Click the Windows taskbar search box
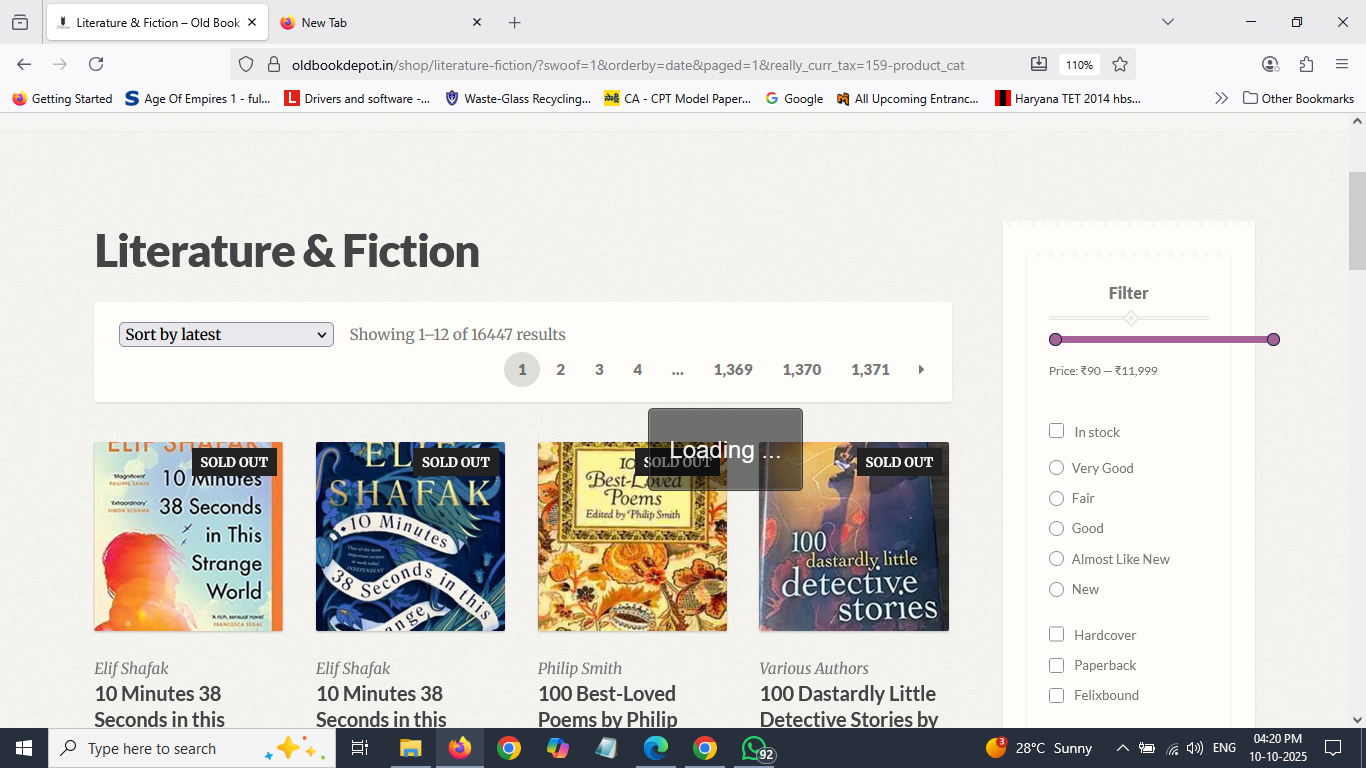Image resolution: width=1366 pixels, height=768 pixels. pyautogui.click(x=190, y=748)
